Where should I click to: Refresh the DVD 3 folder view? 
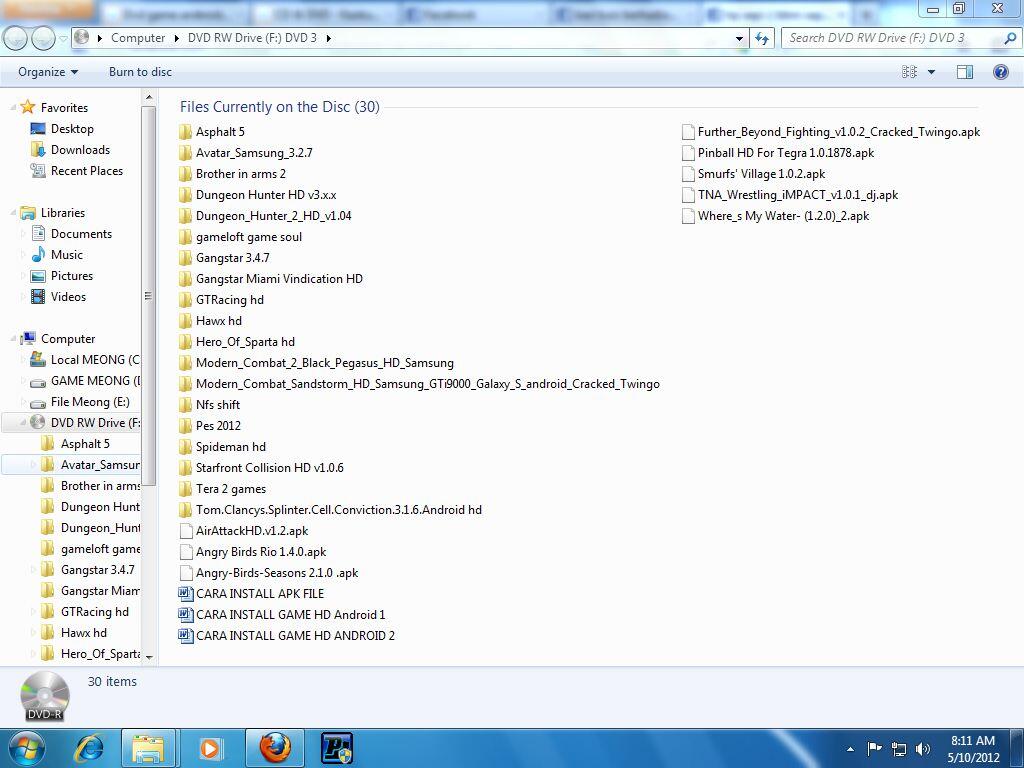coord(761,38)
